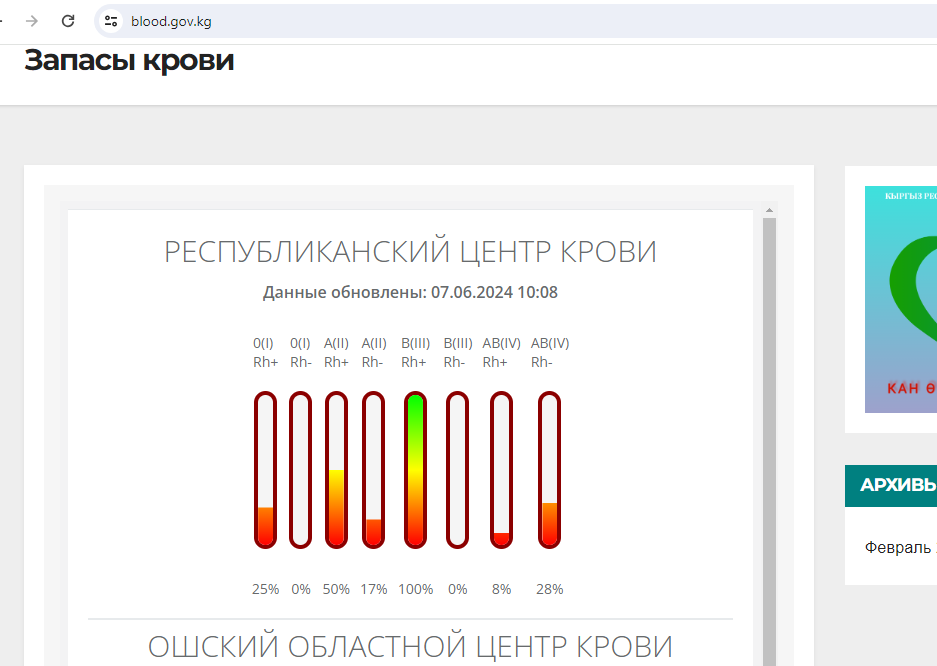Viewport: 937px width, 666px height.
Task: Click the full green B(III) Rh+ gauge
Action: click(415, 470)
